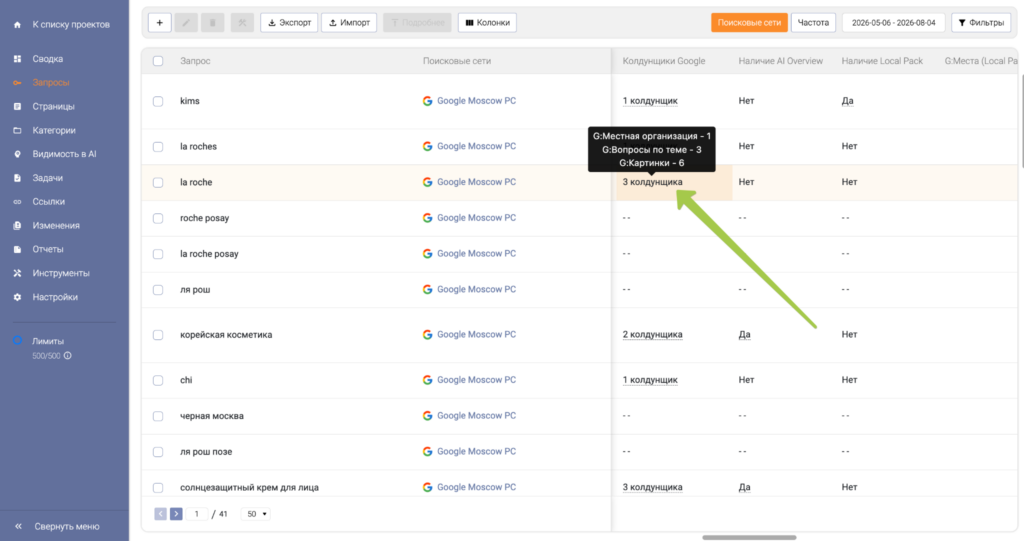Check the la roche row checkbox
This screenshot has width=1024, height=541.
point(158,183)
